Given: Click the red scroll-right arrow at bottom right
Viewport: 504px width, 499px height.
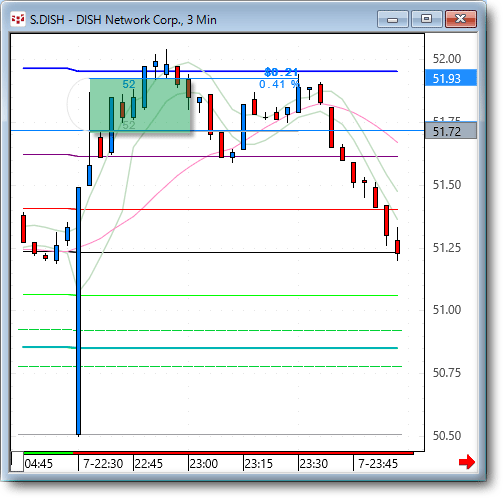Looking at the screenshot, I should coord(466,462).
